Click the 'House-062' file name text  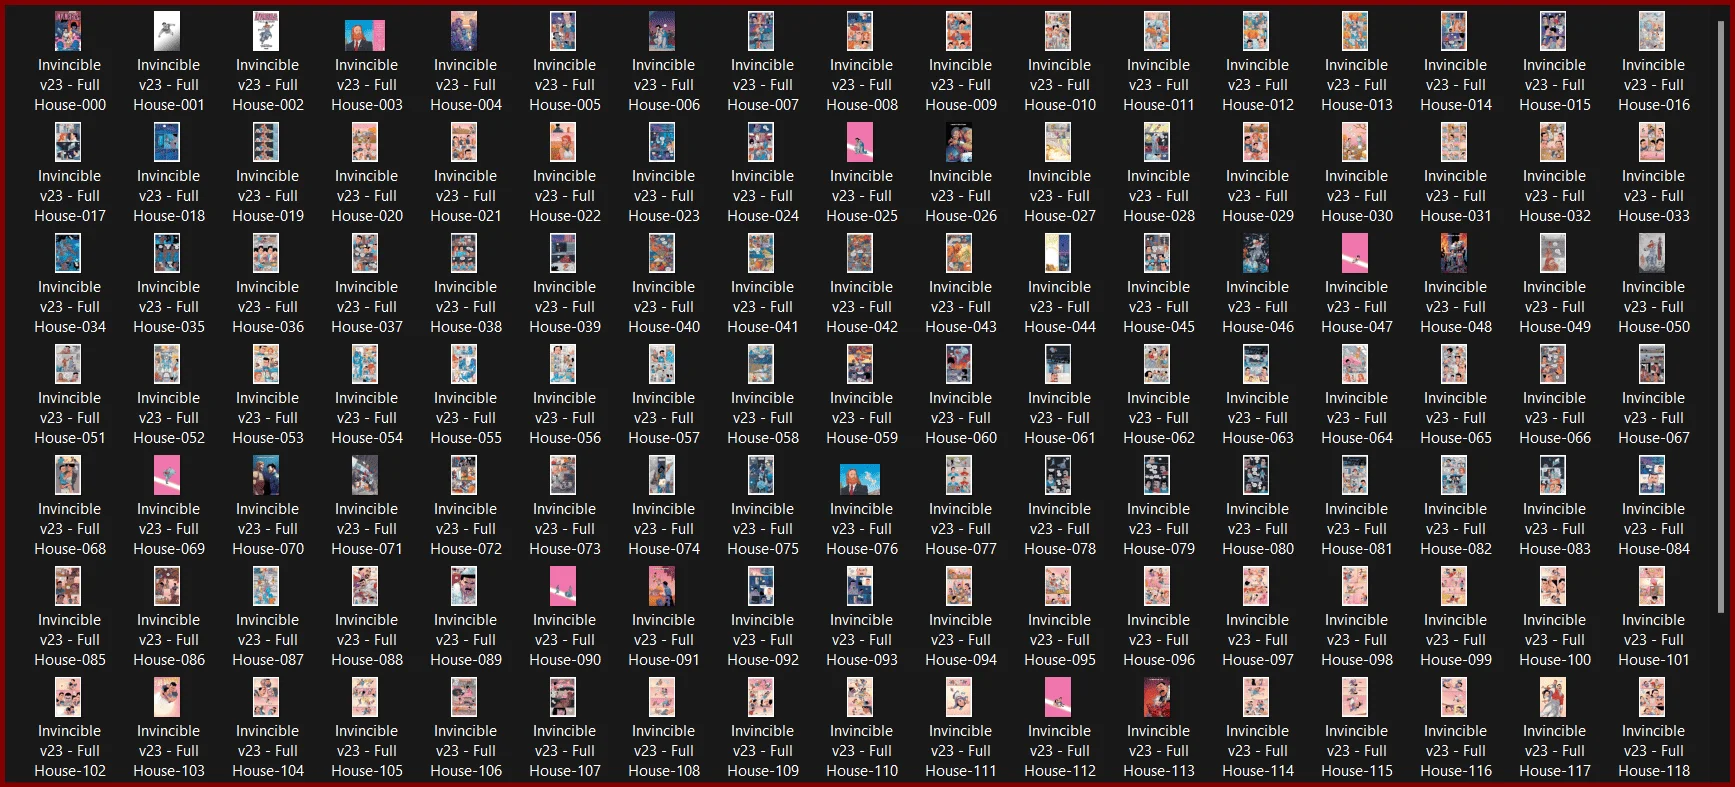tap(1159, 438)
